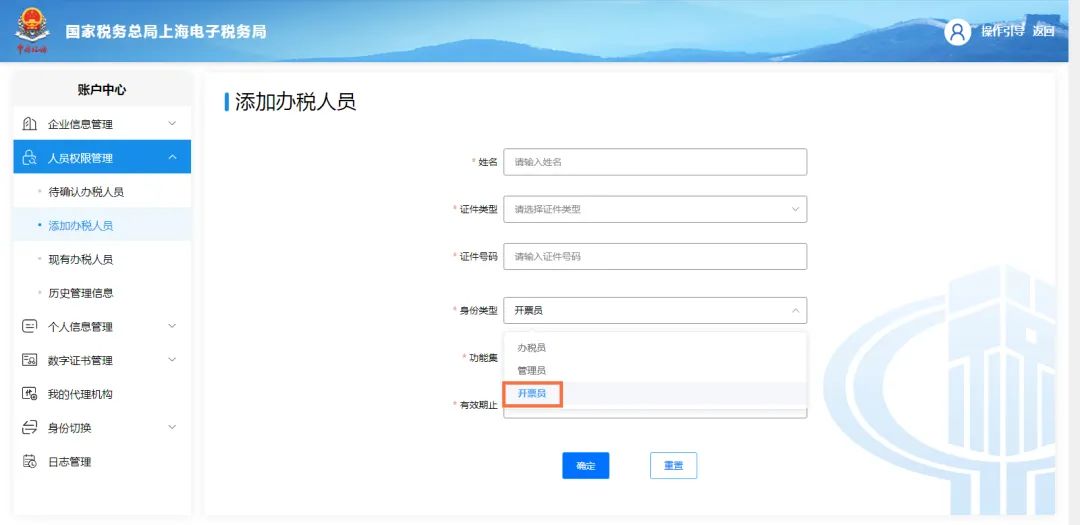The width and height of the screenshot is (1080, 525).
Task: Click the 企业信息管理 building icon
Action: point(30,124)
